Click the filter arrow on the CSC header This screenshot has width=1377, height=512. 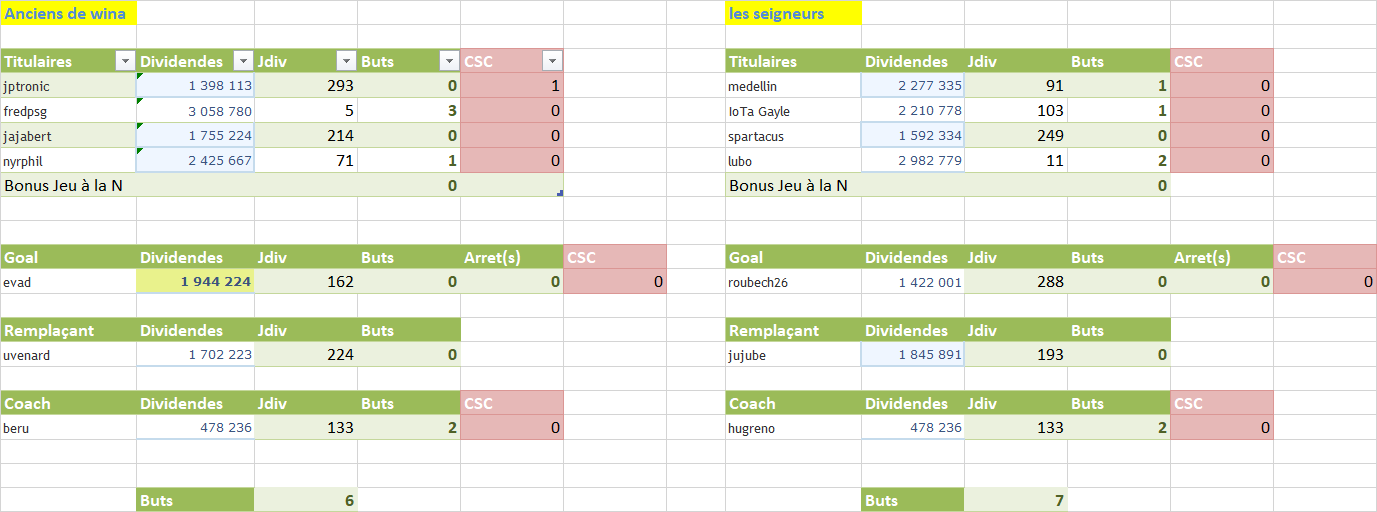(x=552, y=61)
